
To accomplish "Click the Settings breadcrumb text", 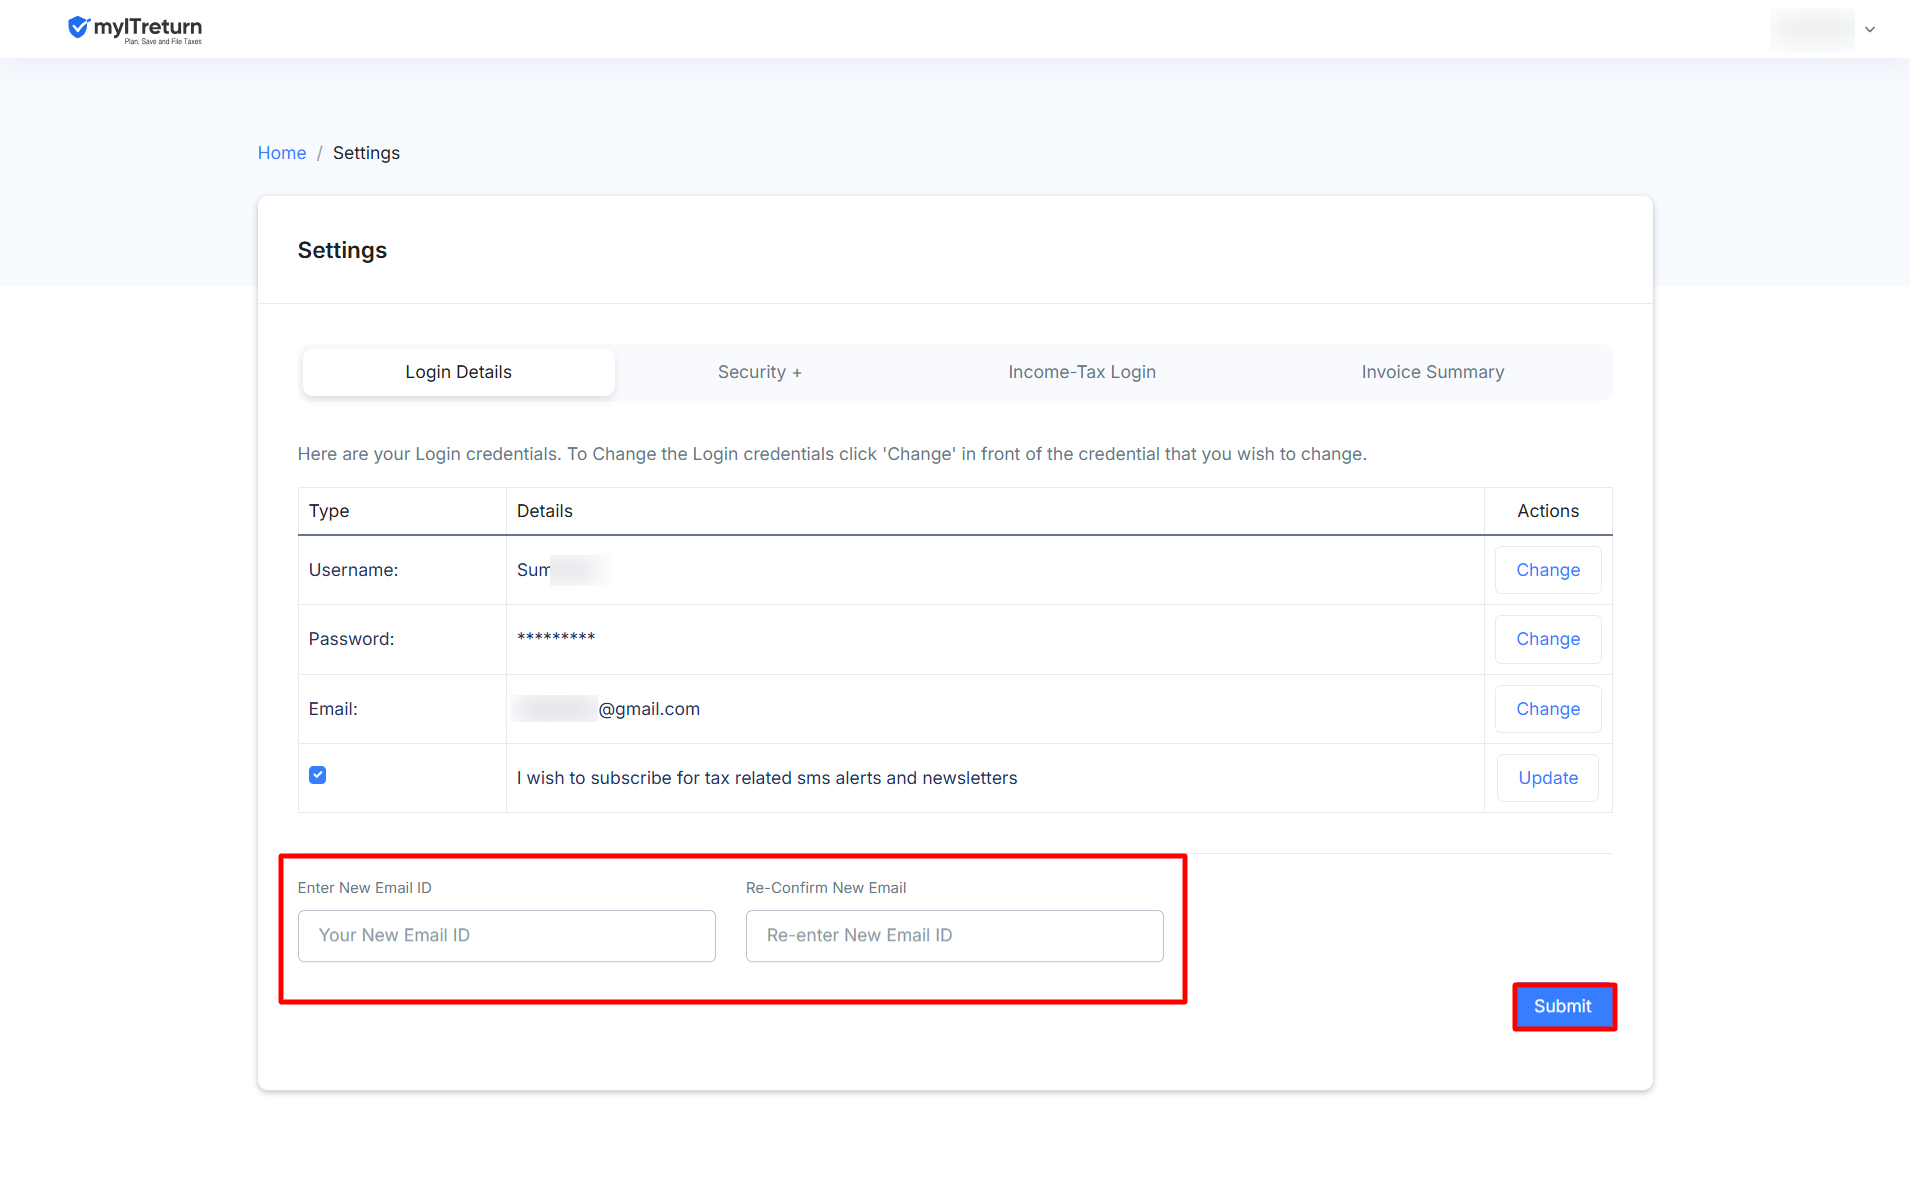I will [x=366, y=153].
